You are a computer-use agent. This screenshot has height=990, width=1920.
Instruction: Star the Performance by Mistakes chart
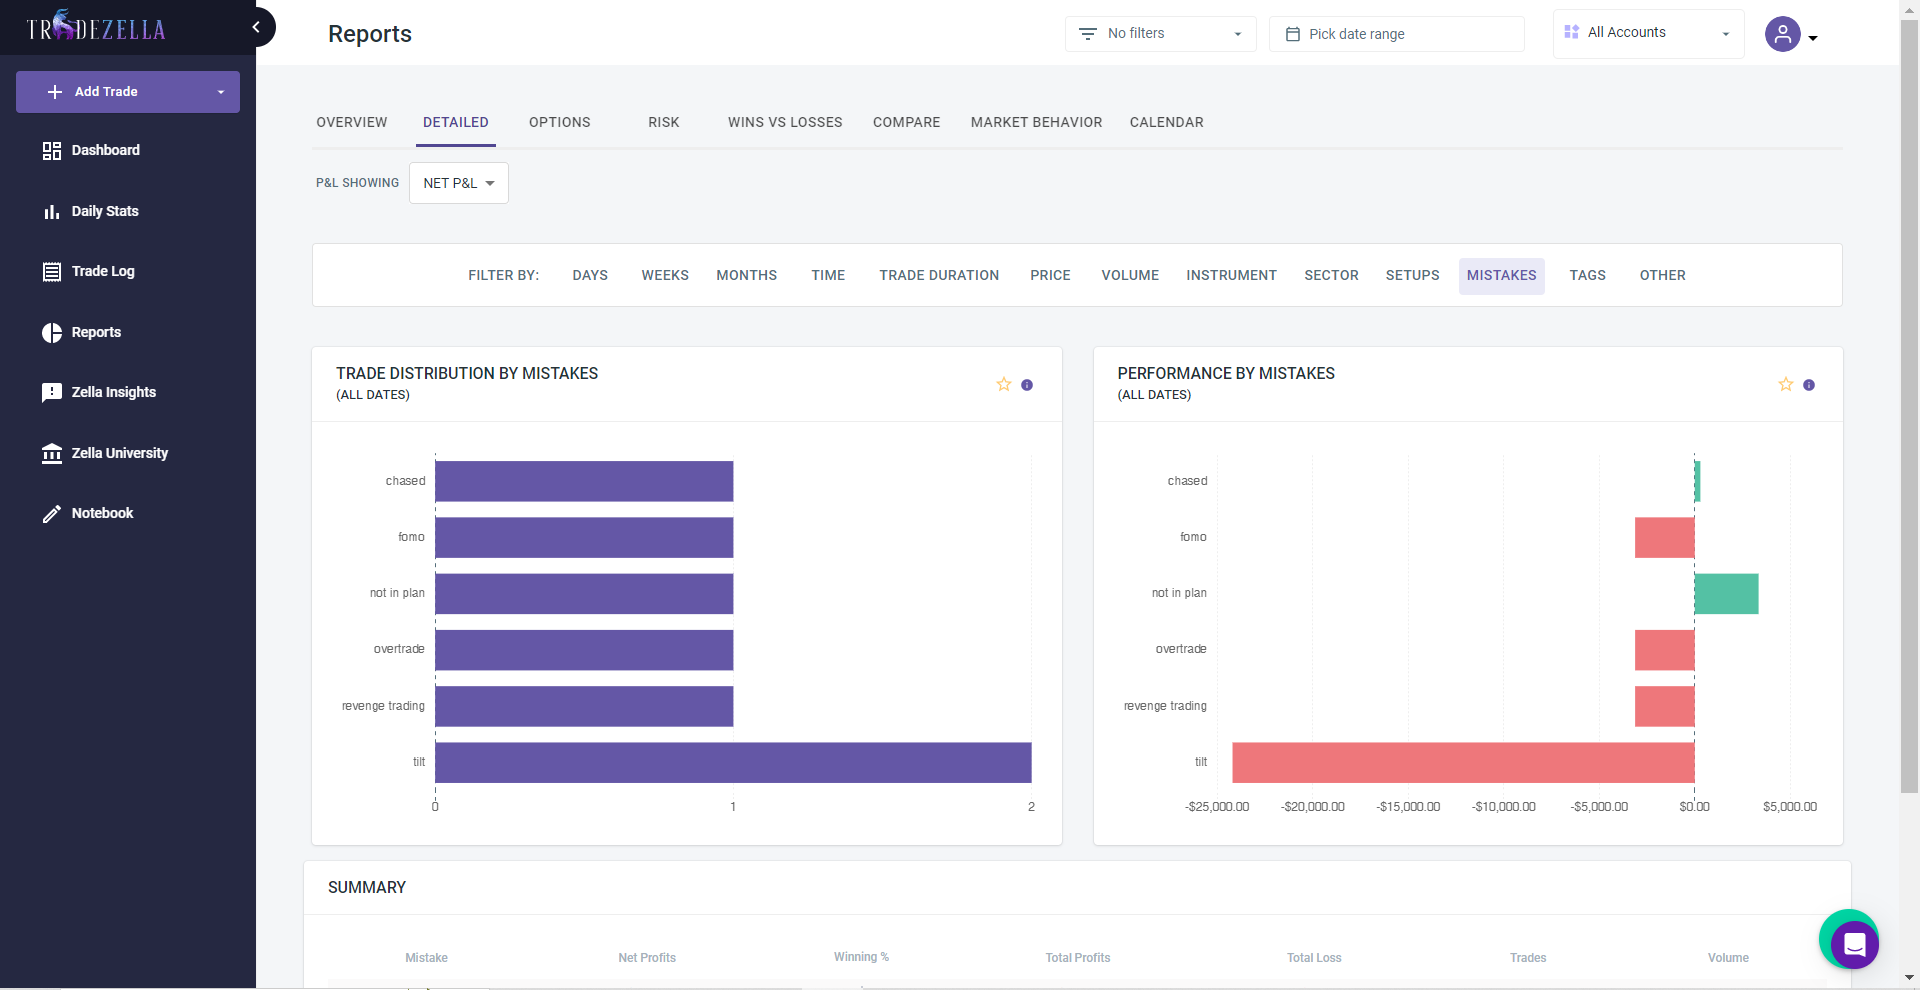pos(1786,385)
